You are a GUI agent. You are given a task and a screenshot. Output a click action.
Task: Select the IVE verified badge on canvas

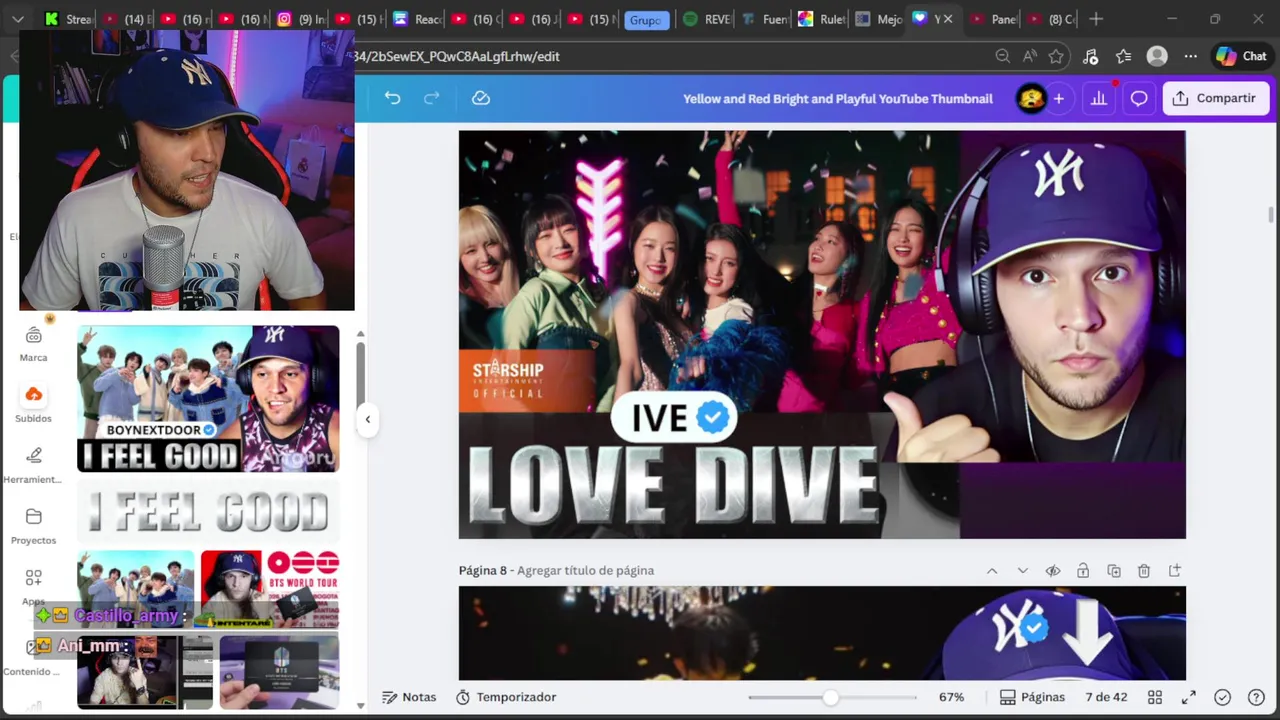tap(674, 418)
